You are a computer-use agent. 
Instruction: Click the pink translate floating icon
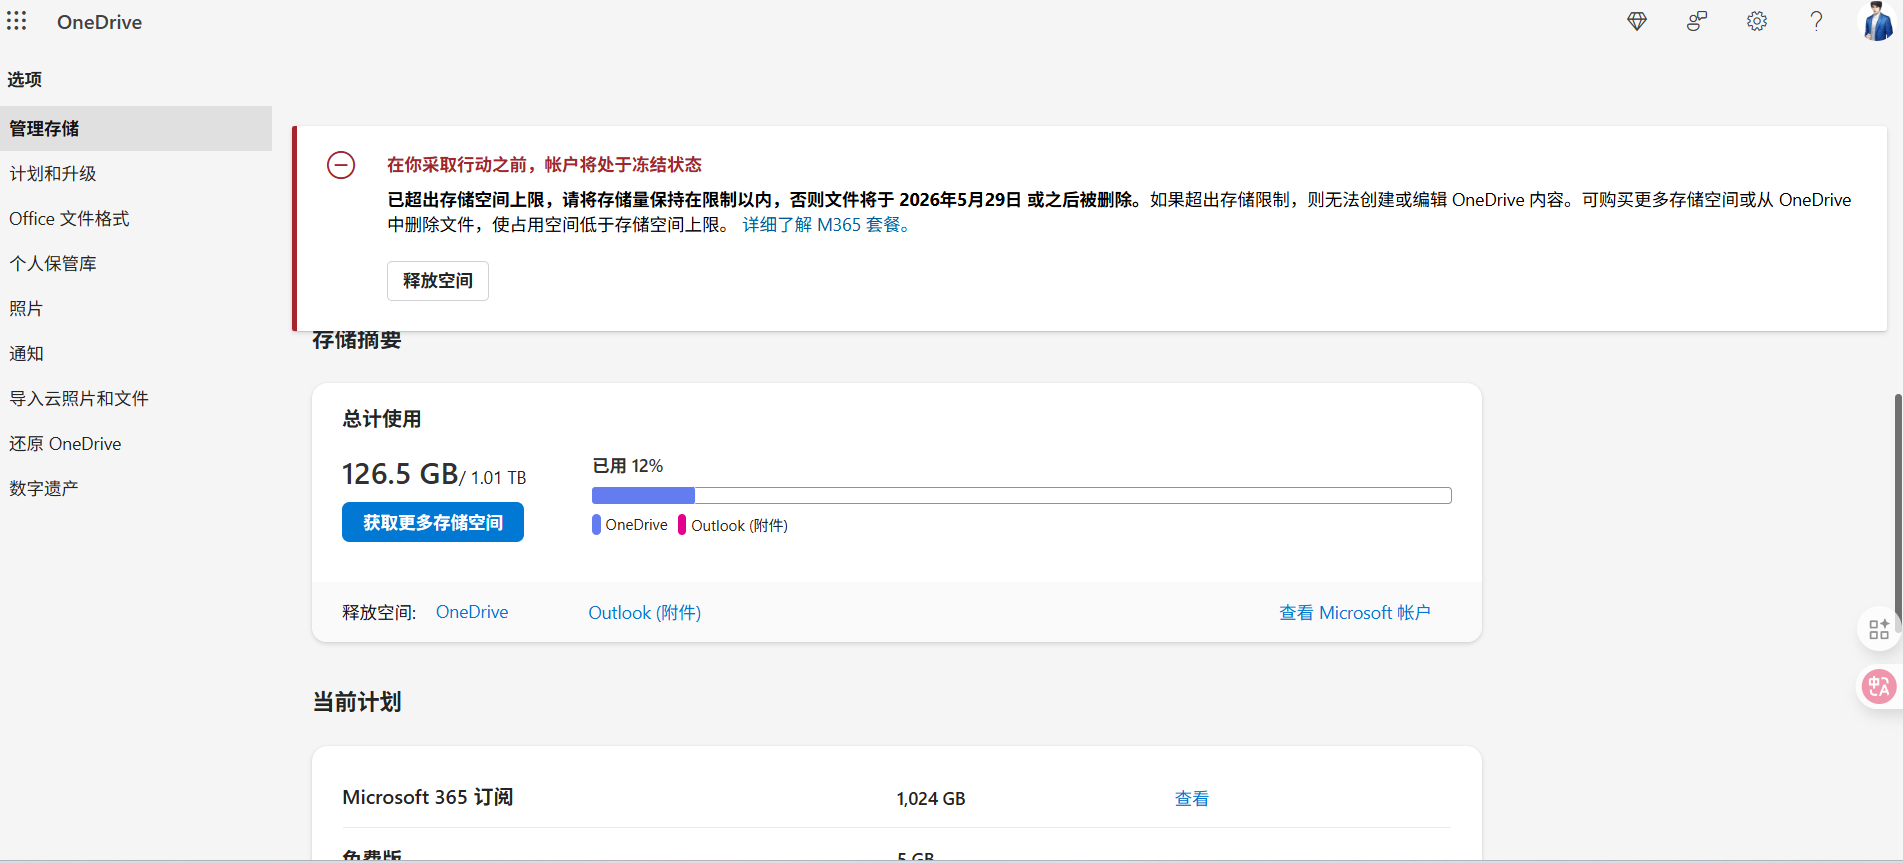[x=1879, y=687]
